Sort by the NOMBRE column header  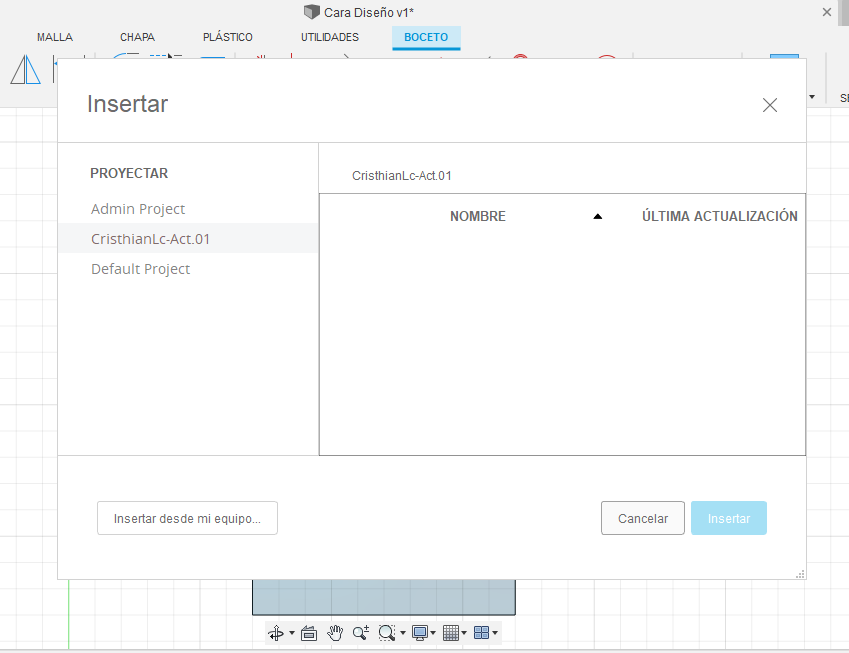pos(478,217)
